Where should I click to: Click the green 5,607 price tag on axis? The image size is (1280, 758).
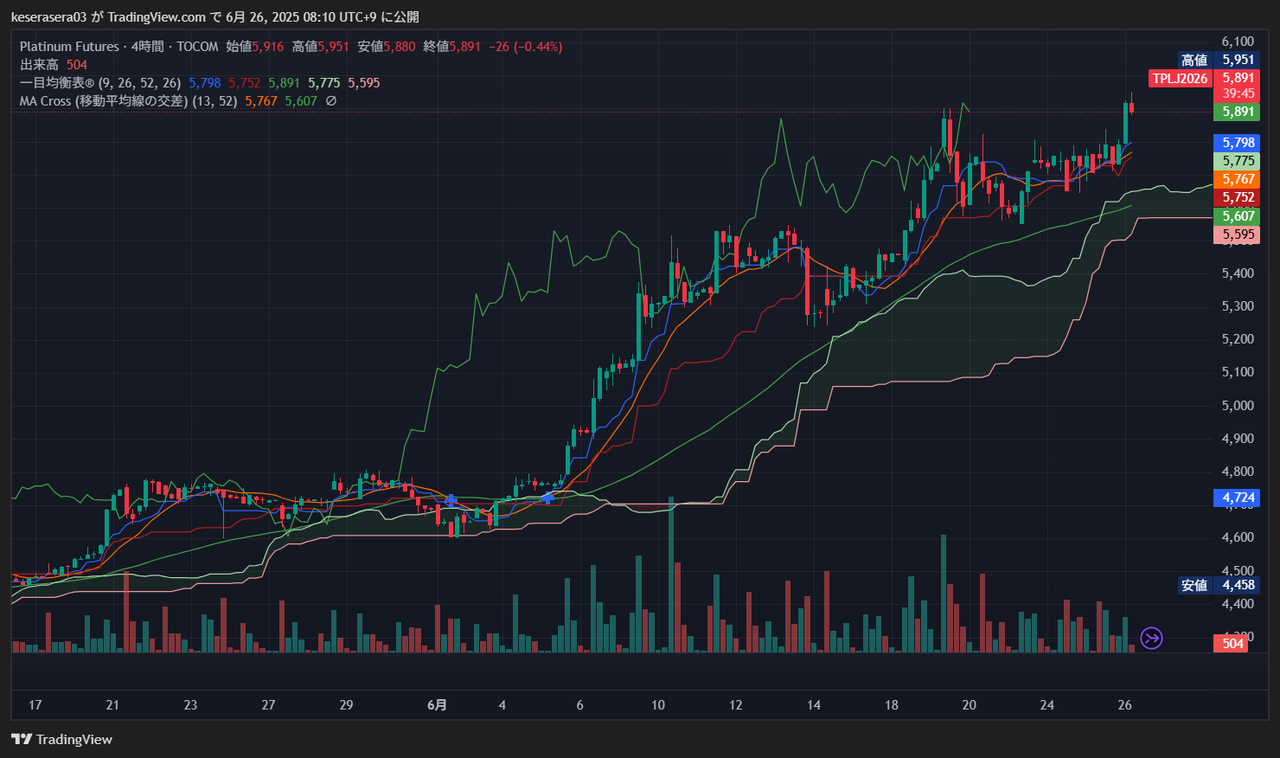click(x=1235, y=216)
